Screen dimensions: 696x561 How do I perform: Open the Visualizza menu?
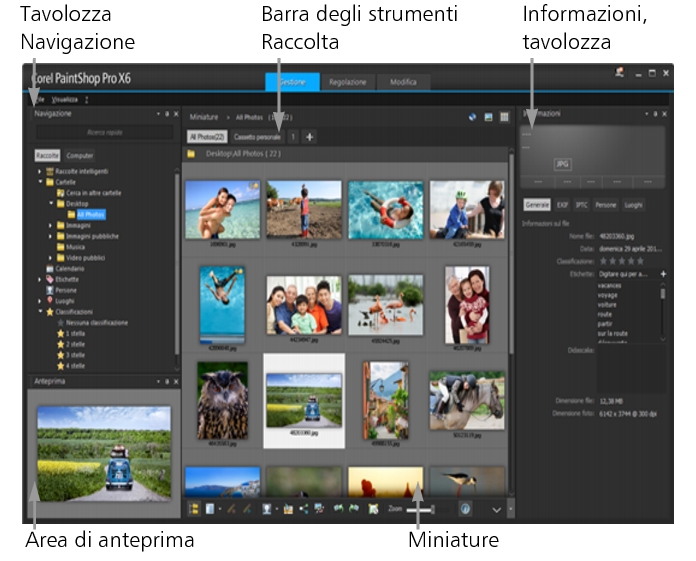click(x=64, y=100)
